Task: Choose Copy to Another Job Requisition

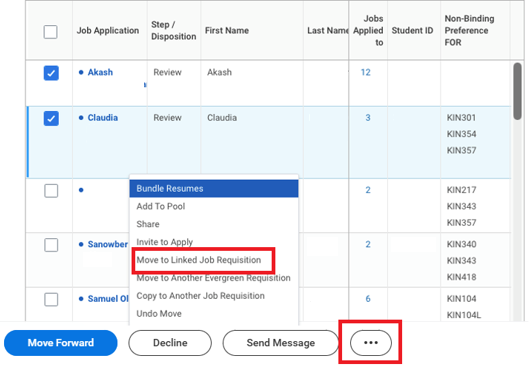Action: click(214, 296)
